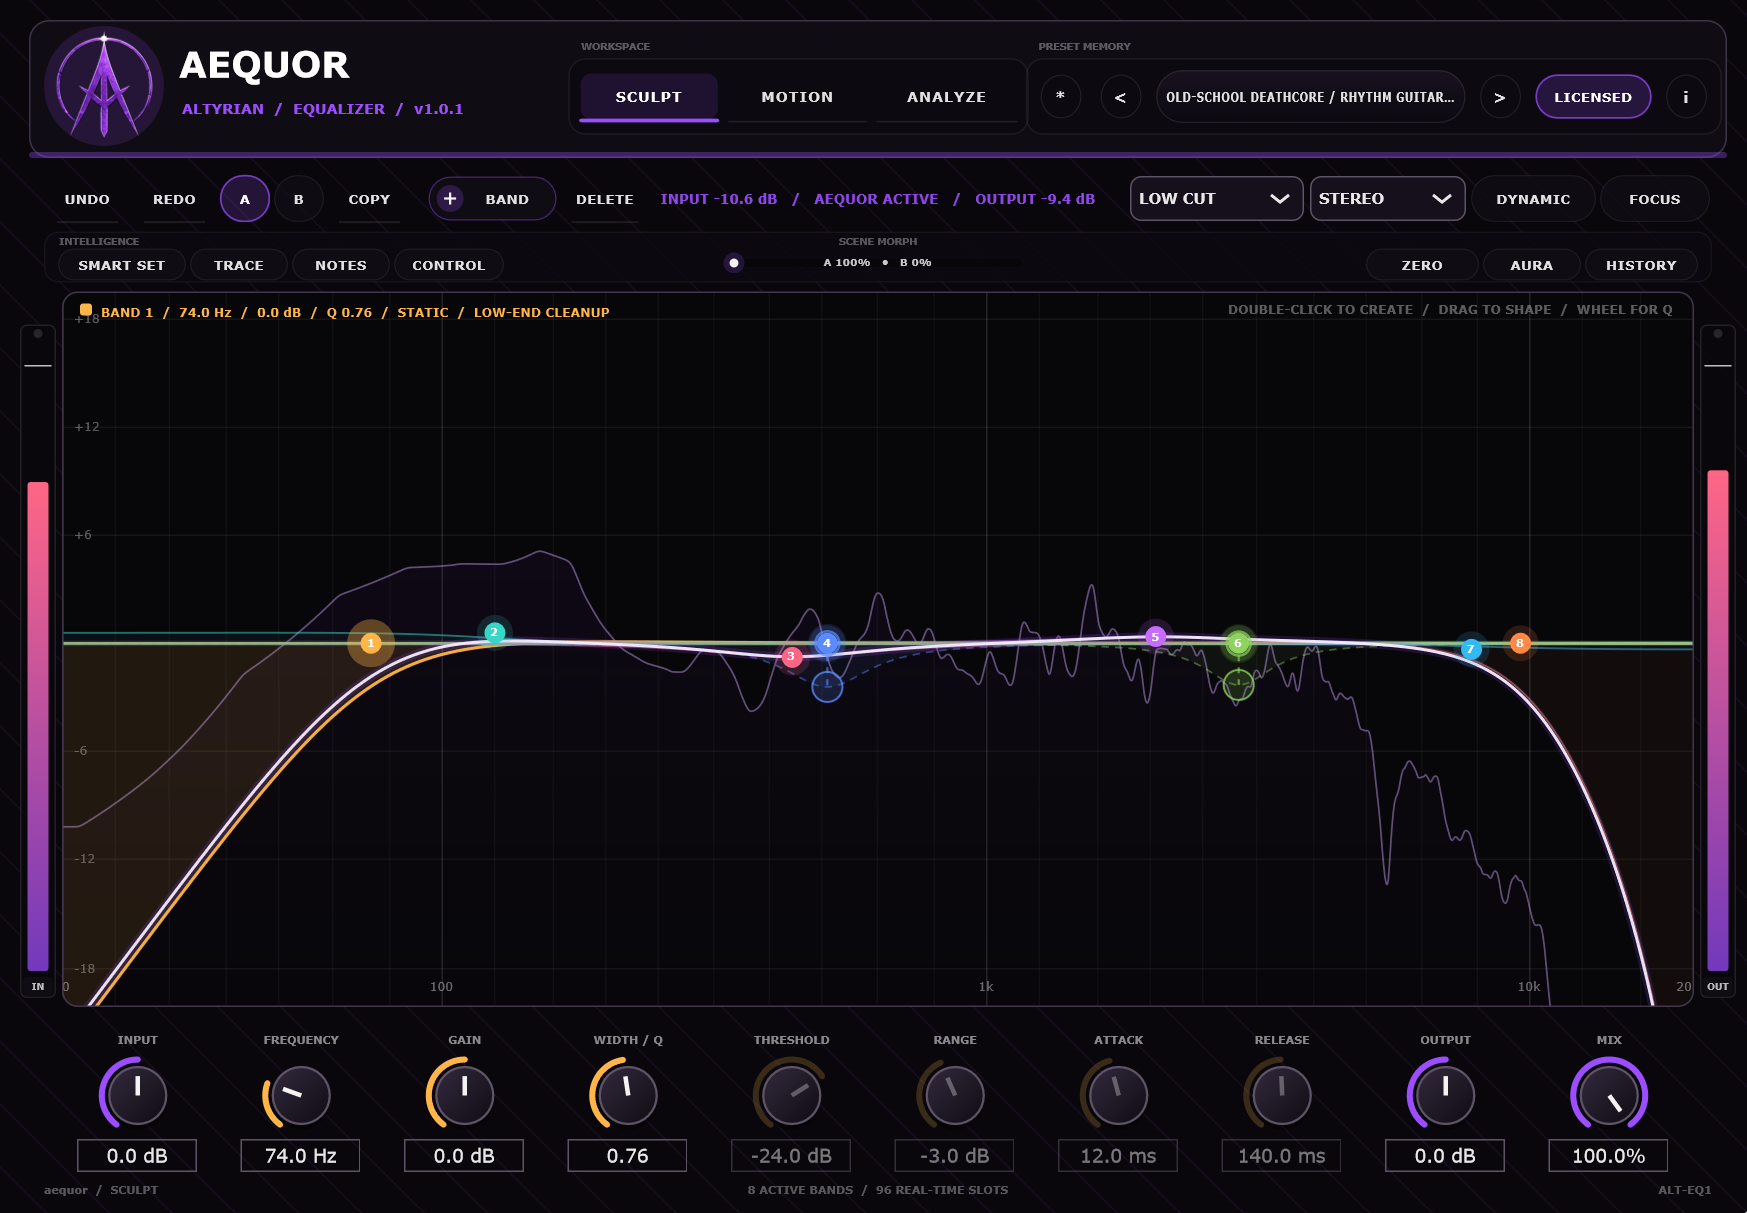The height and width of the screenshot is (1213, 1747).
Task: Open the info 'i' button
Action: [x=1686, y=97]
